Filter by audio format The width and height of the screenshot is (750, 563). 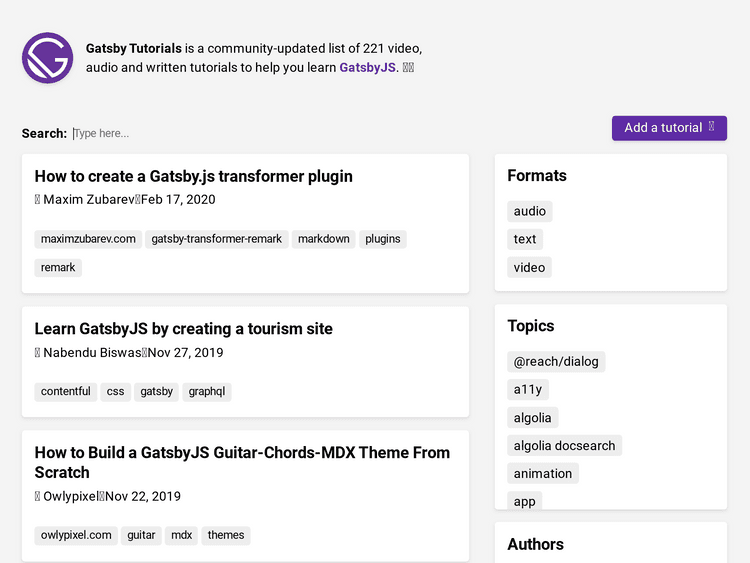529,211
